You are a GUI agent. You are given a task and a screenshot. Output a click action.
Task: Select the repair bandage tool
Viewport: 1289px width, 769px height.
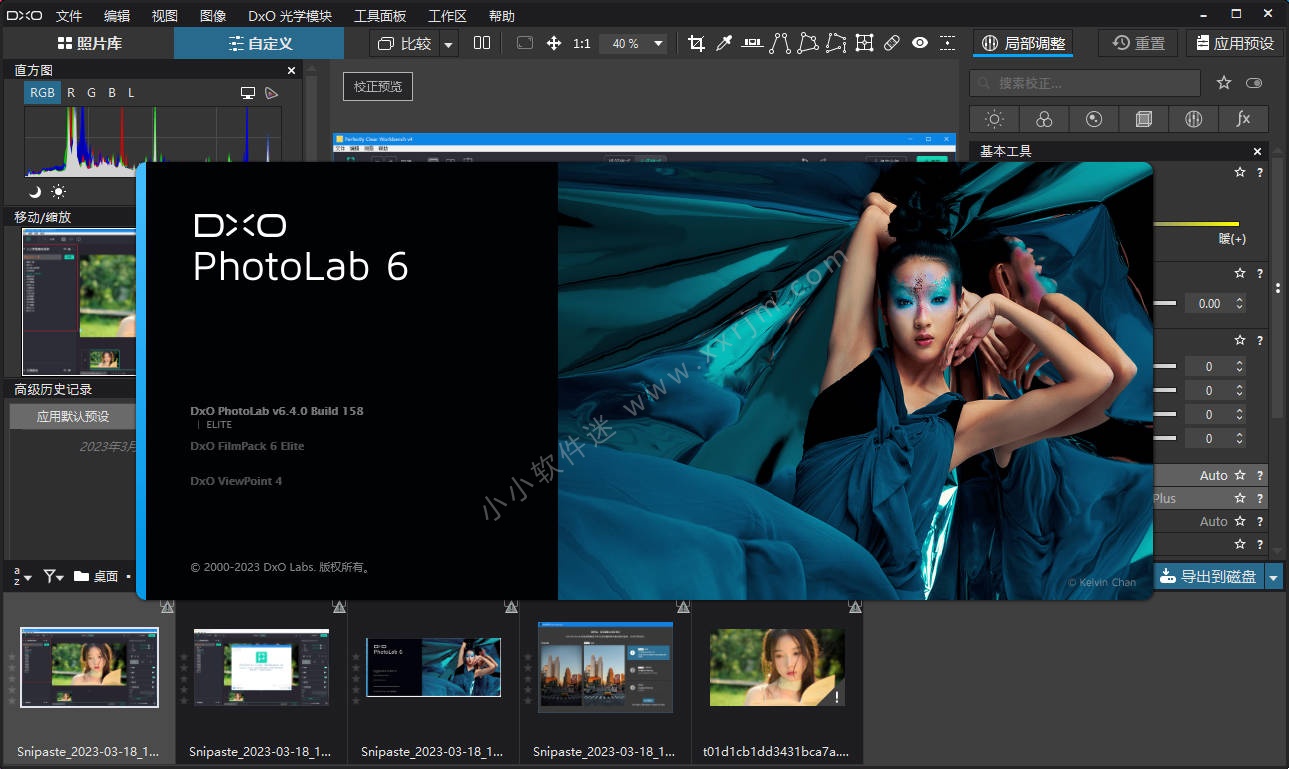[892, 43]
